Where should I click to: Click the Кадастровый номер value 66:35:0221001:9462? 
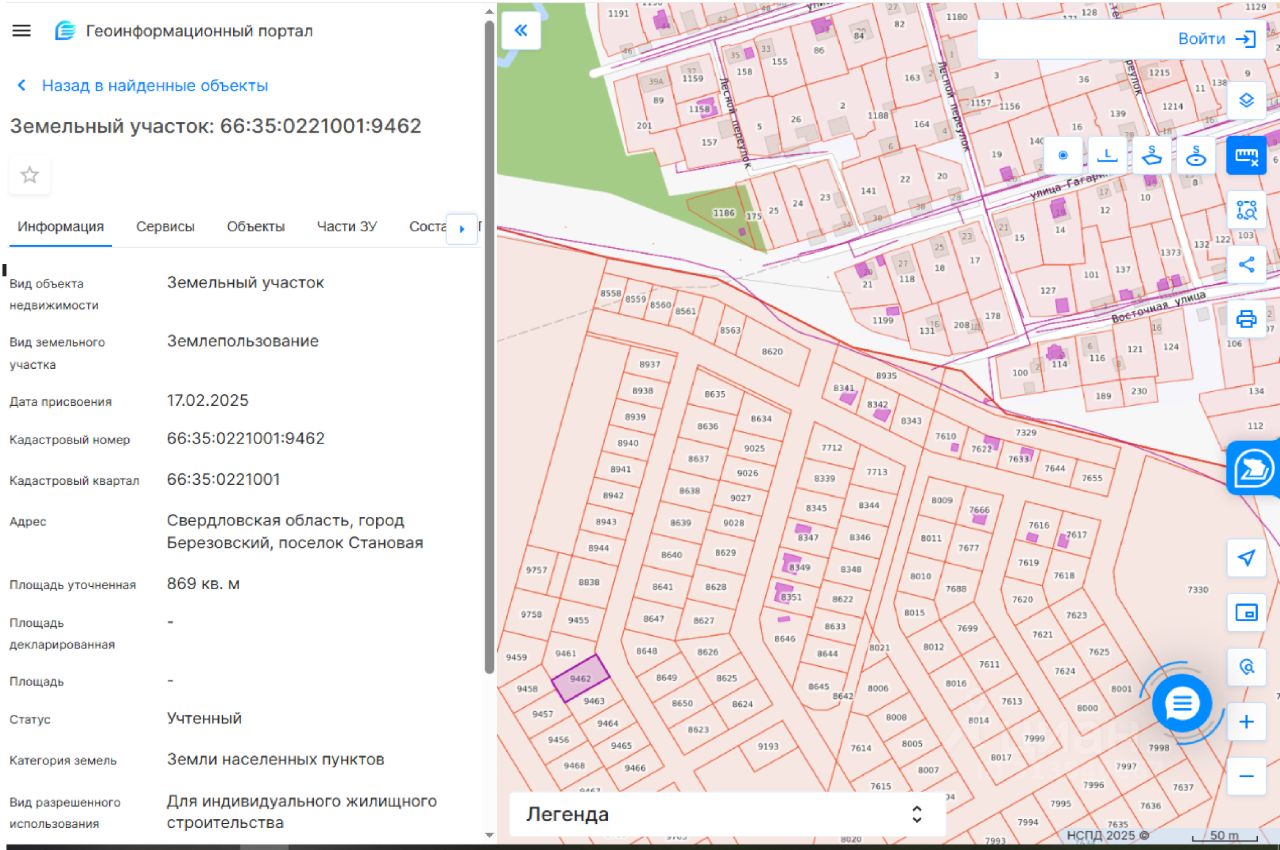tap(246, 439)
